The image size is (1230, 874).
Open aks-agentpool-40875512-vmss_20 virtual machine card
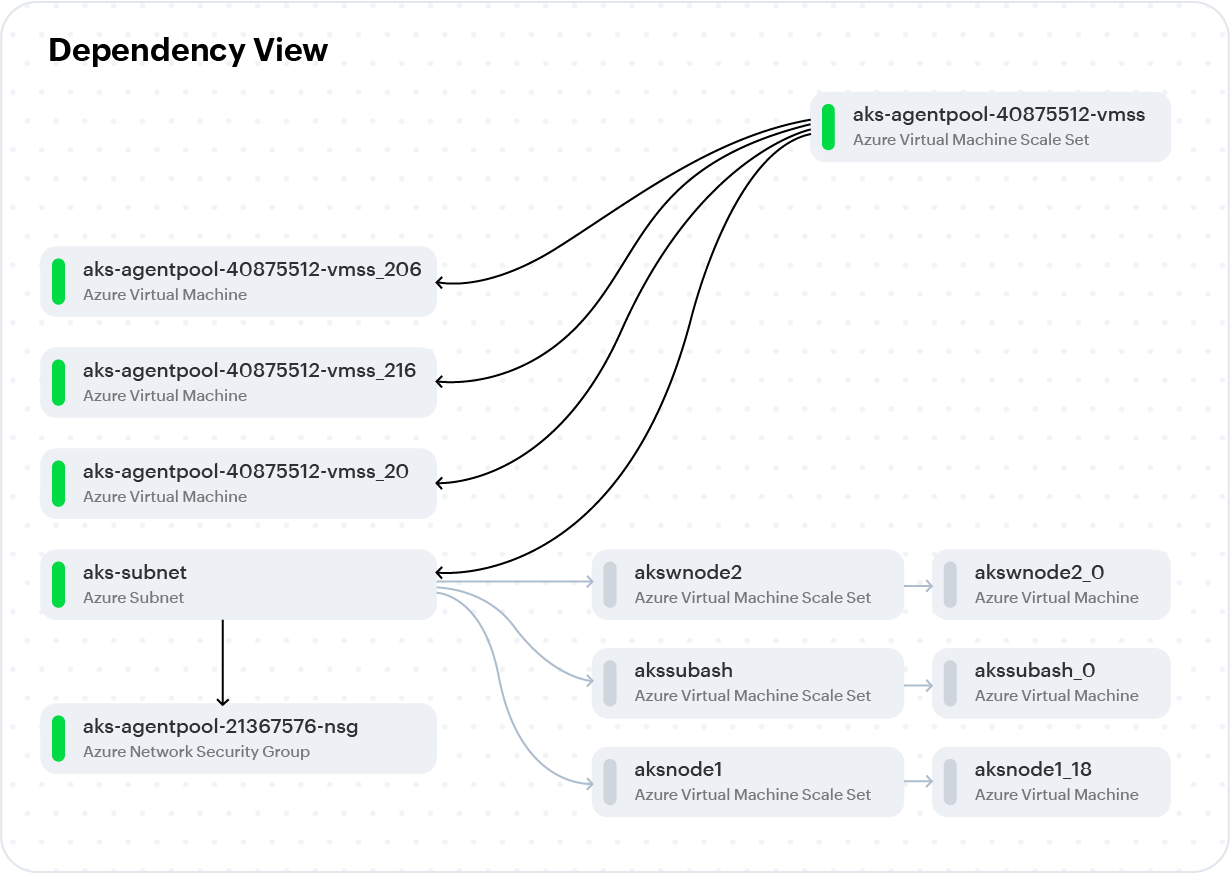click(x=238, y=484)
